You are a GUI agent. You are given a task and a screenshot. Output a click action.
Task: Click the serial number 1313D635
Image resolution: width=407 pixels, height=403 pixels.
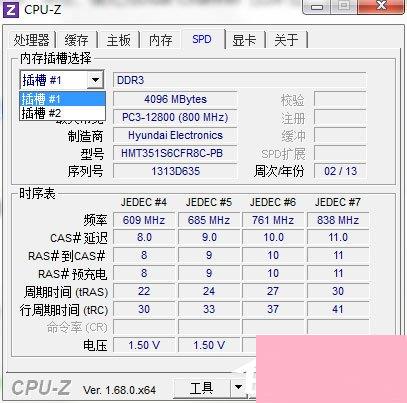[x=175, y=171]
